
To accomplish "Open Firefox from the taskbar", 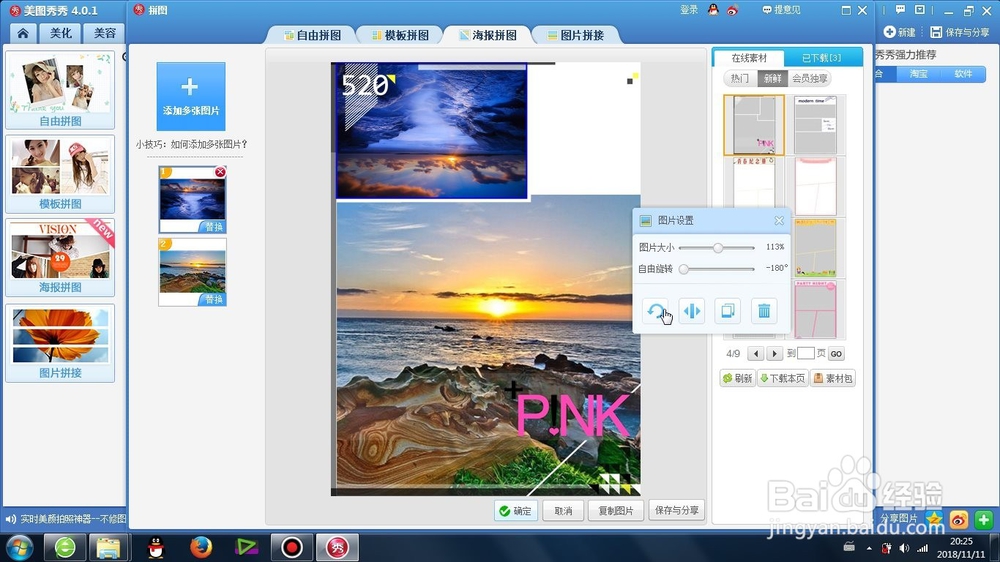I will click(x=201, y=547).
